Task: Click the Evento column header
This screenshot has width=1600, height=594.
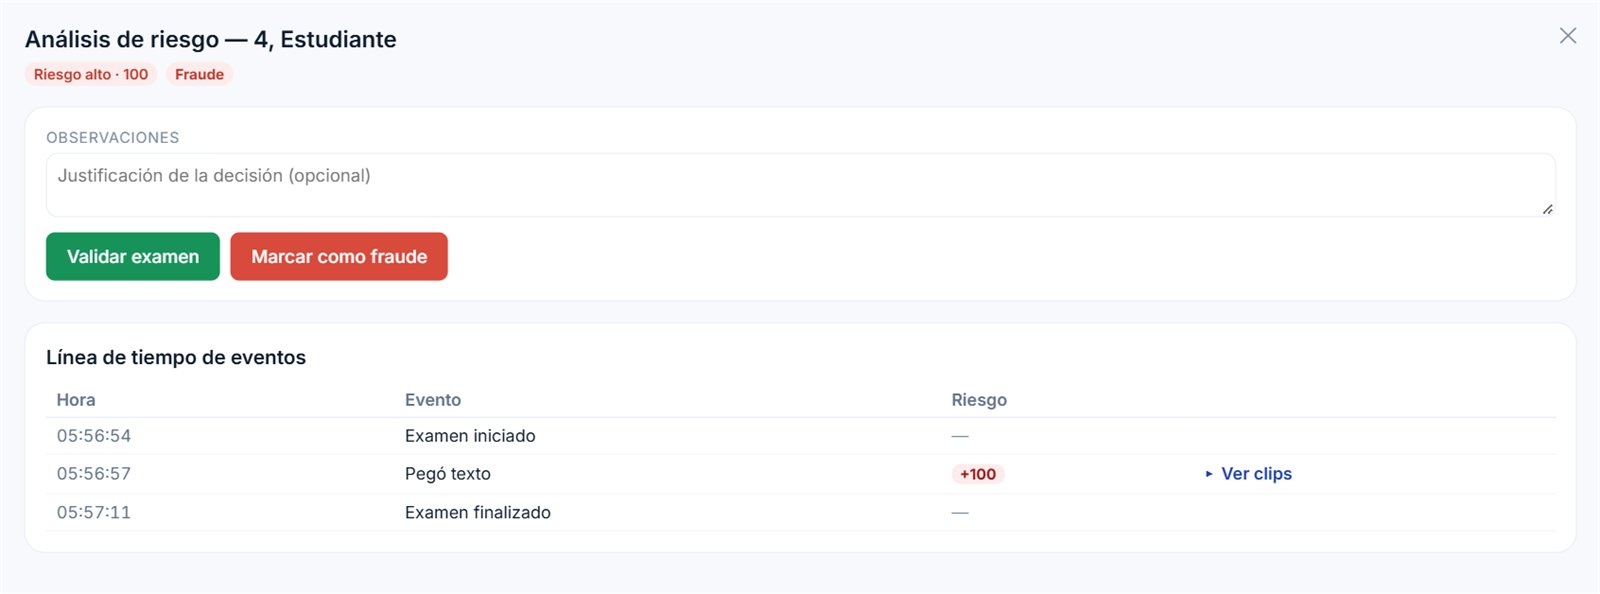Action: pyautogui.click(x=433, y=400)
